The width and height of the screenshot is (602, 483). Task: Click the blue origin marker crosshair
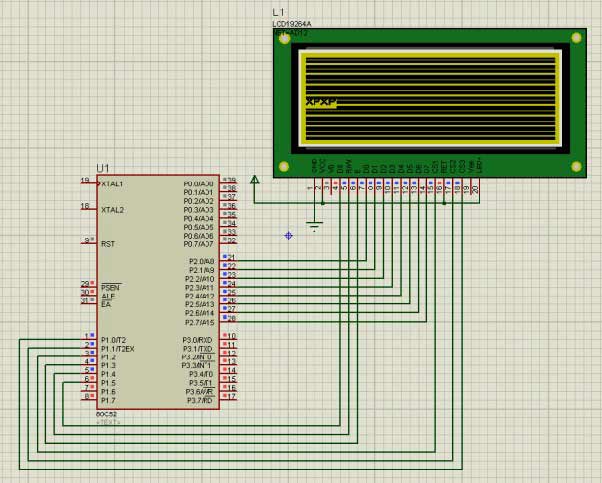[289, 235]
